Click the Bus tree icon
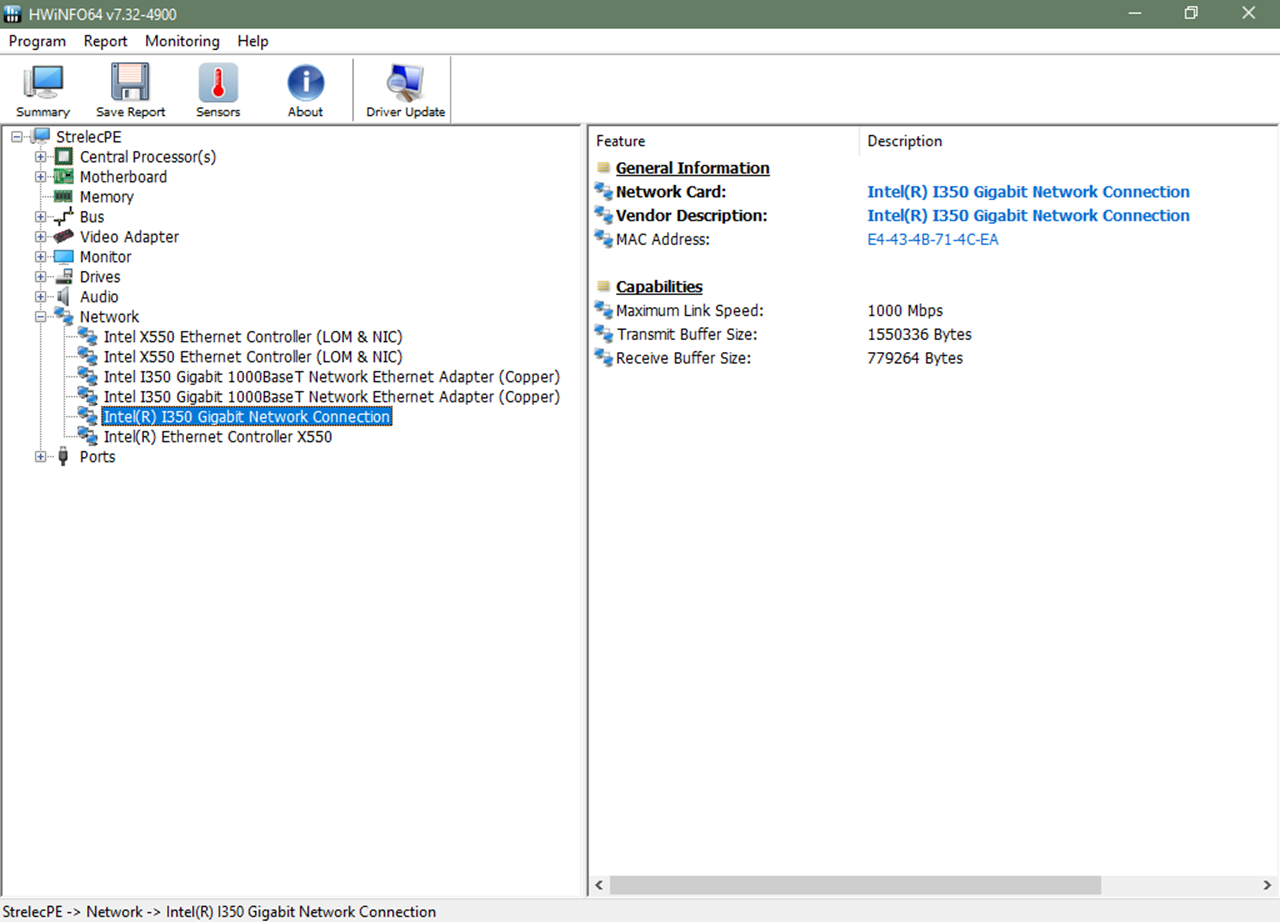Viewport: 1280px width, 922px height. click(x=63, y=217)
